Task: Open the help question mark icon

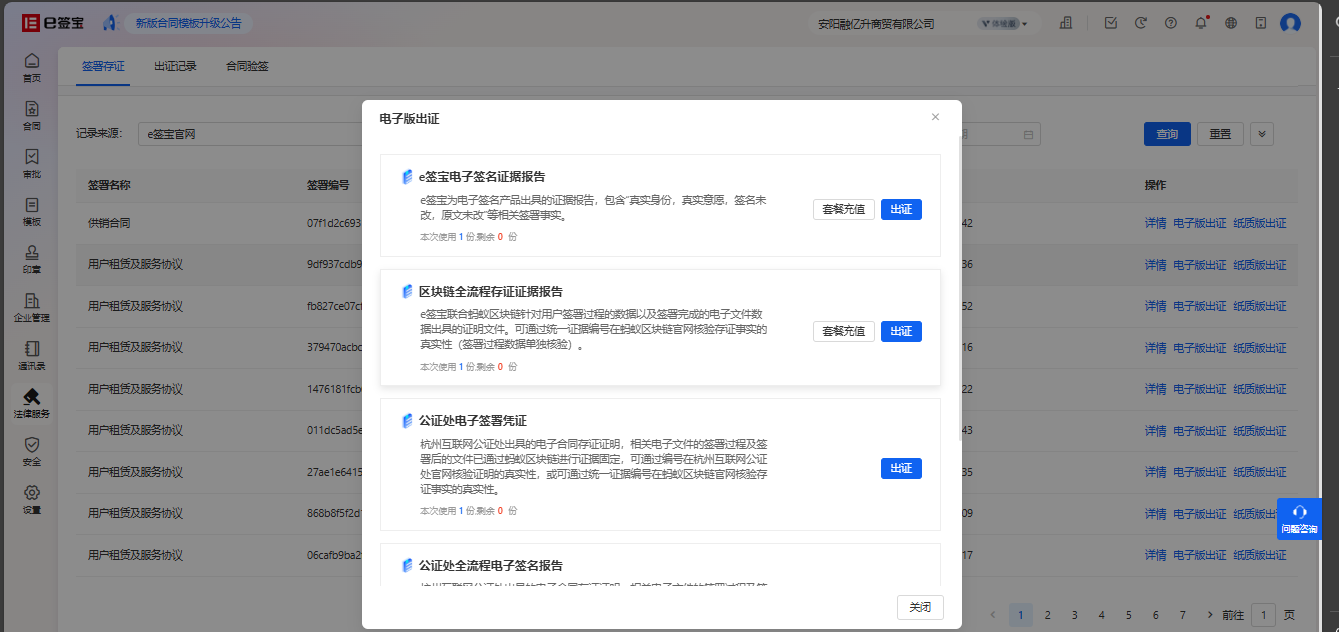Action: point(1171,22)
